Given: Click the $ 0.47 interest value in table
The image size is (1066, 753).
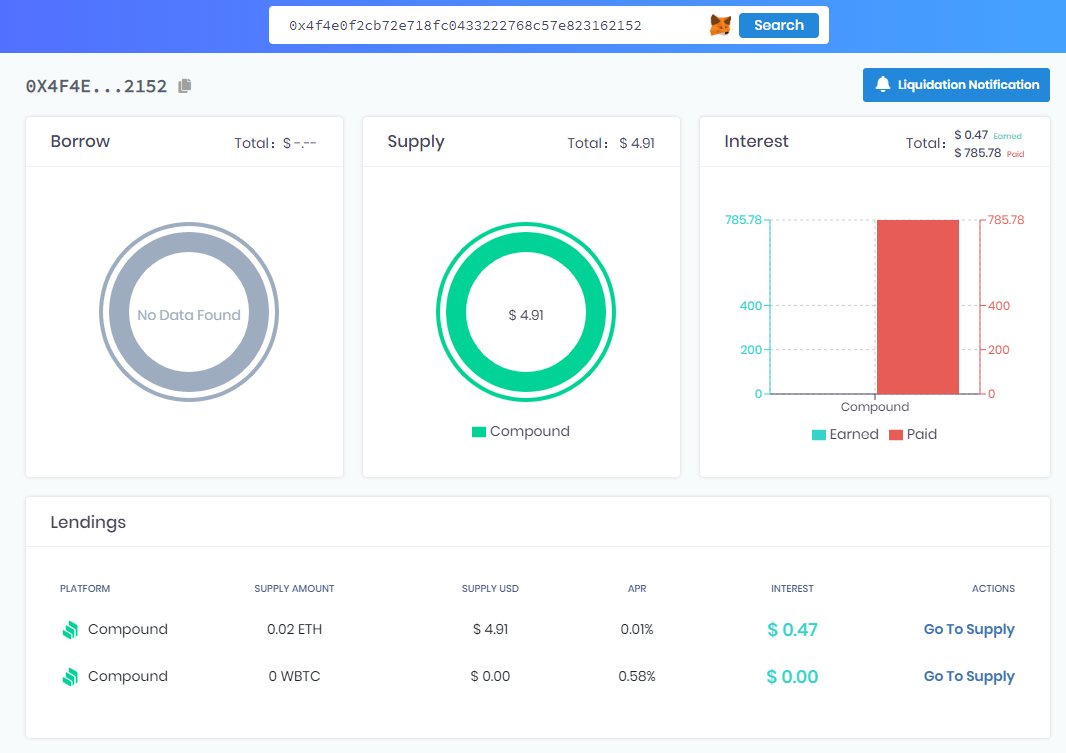Looking at the screenshot, I should click(x=792, y=630).
